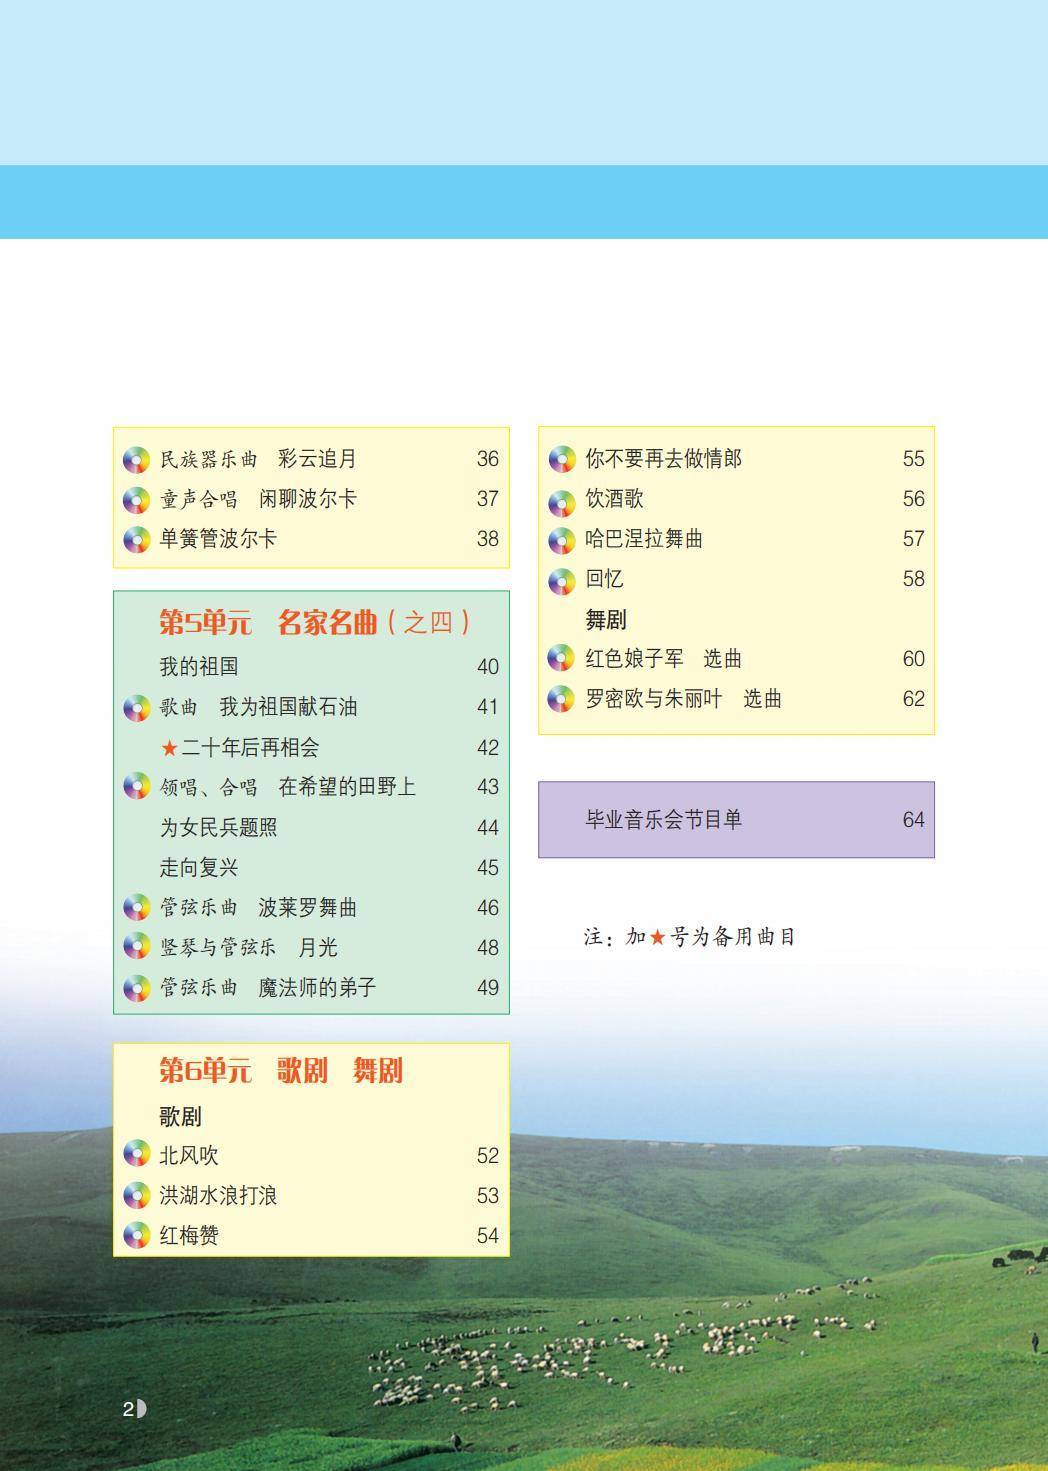Click the CD icon beside 哈巴涅拉舞曲

(x=562, y=540)
